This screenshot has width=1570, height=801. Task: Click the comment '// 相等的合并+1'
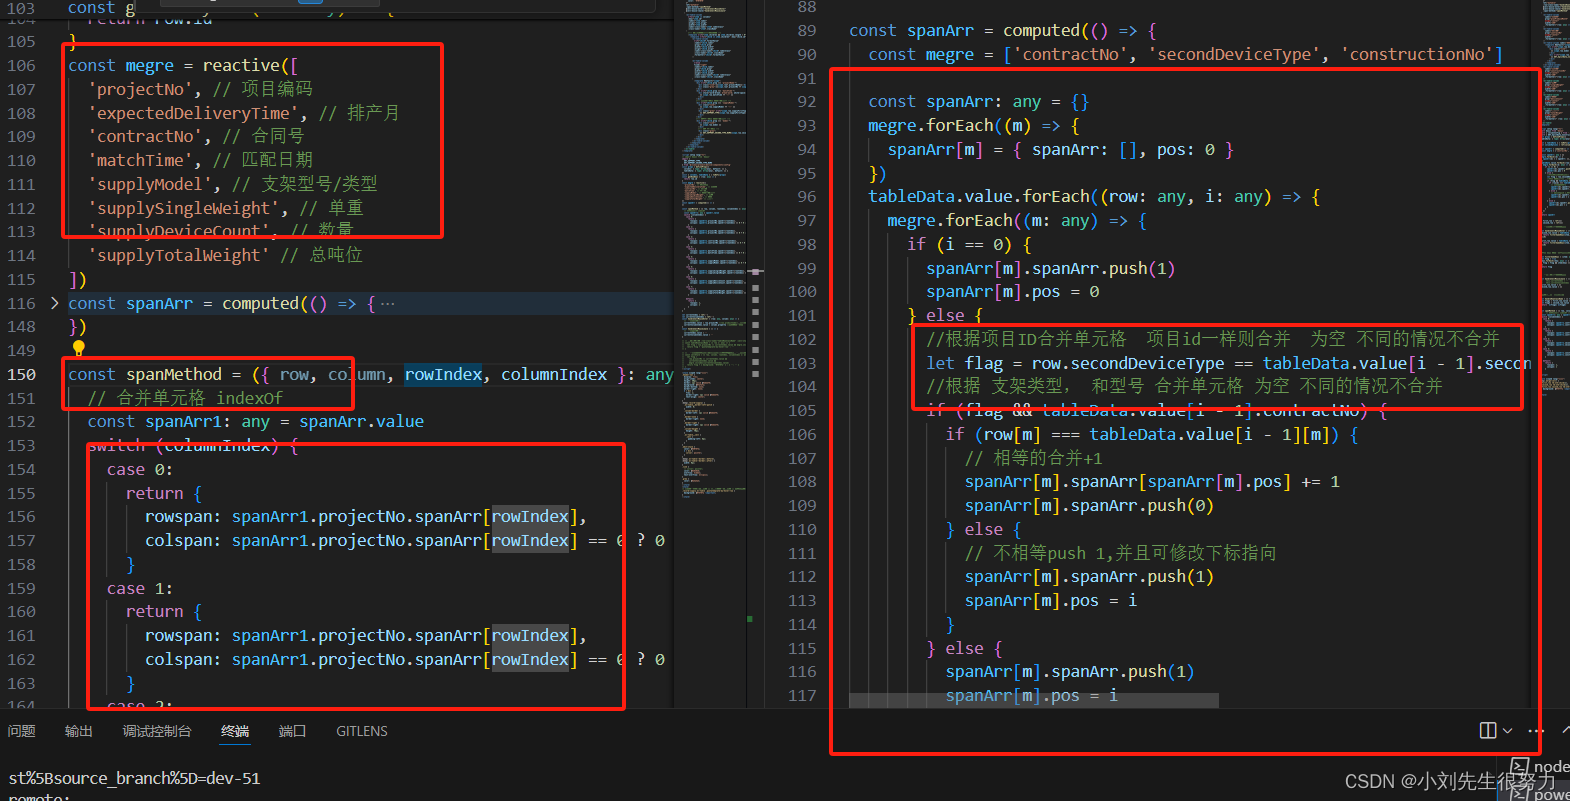point(1033,458)
